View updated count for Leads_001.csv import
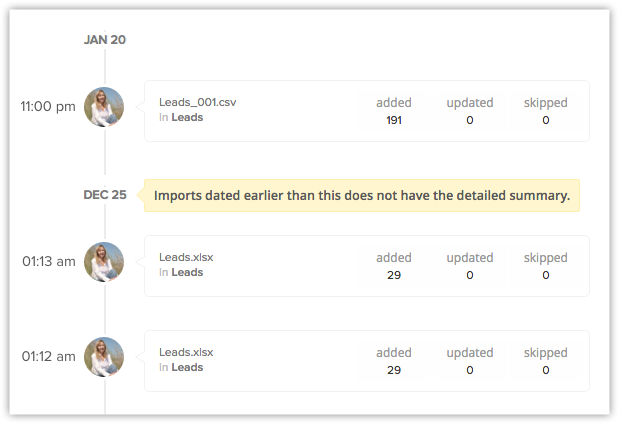Screen dimensions: 619x424 tap(469, 120)
